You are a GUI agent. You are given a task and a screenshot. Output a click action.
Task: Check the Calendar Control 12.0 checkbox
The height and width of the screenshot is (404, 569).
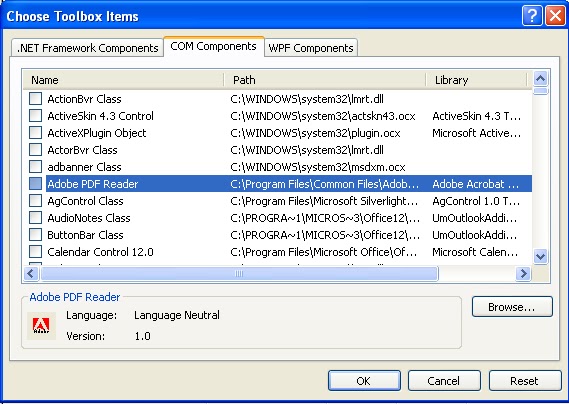(x=35, y=252)
